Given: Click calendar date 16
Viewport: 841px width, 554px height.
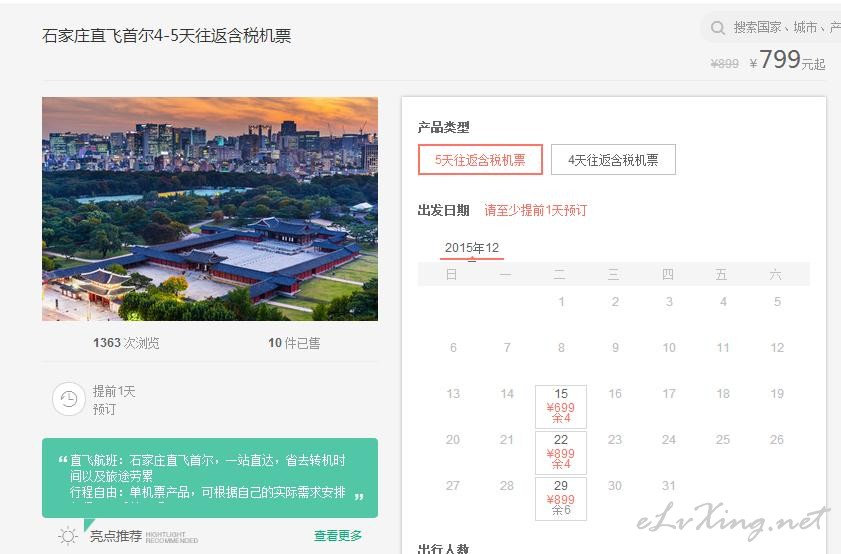Looking at the screenshot, I should pyautogui.click(x=615, y=394).
